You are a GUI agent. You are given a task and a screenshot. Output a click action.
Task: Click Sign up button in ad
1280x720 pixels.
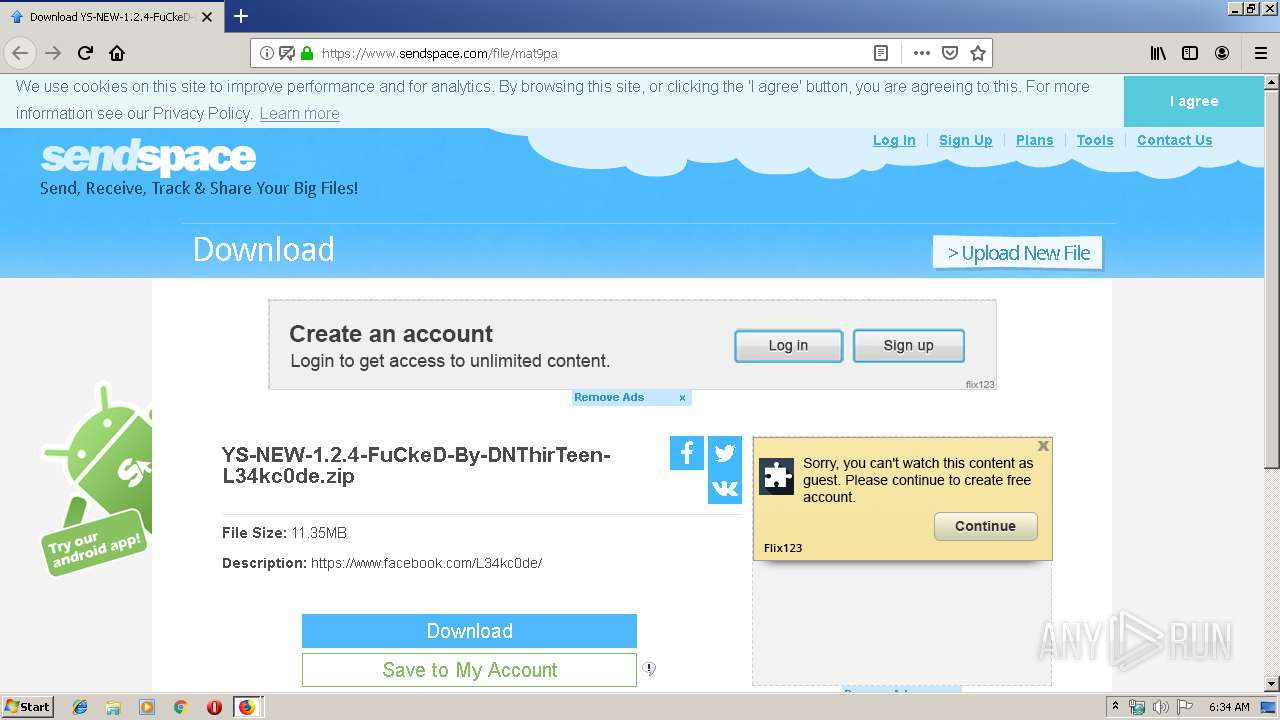click(x=908, y=346)
